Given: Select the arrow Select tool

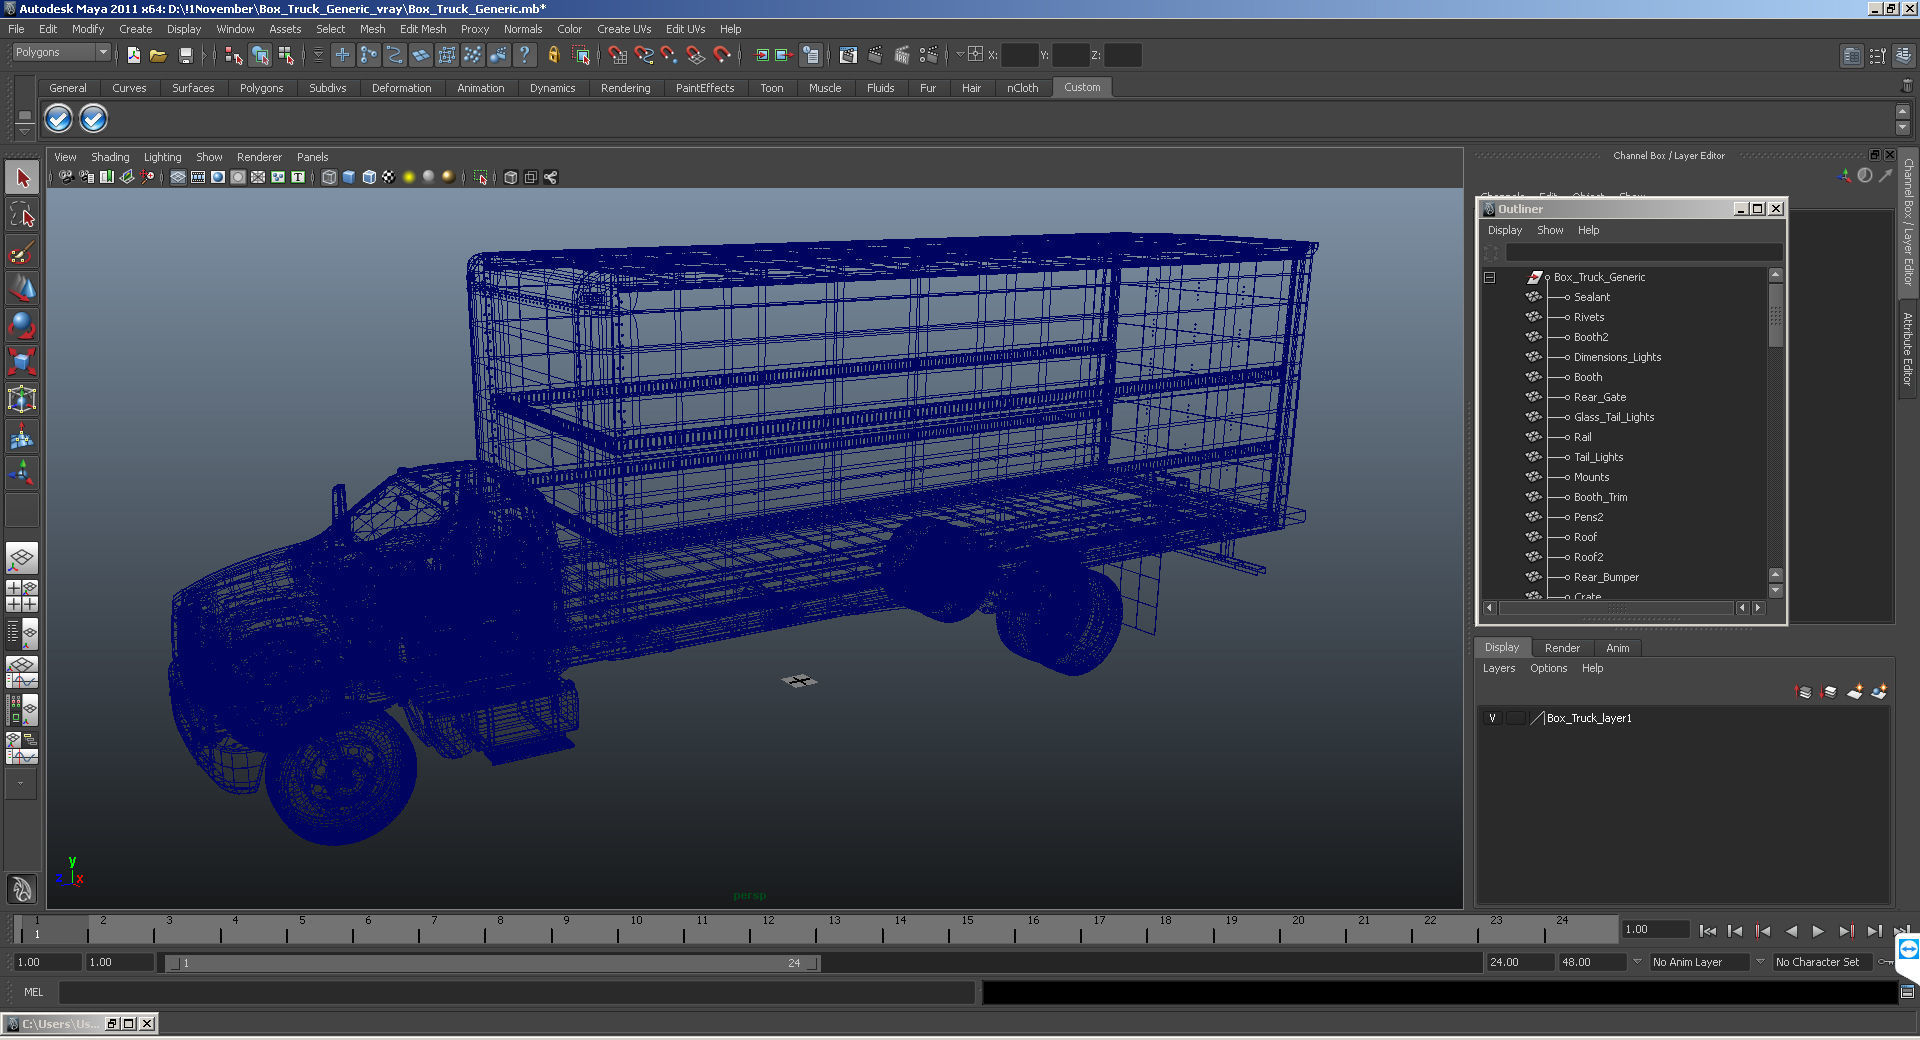Looking at the screenshot, I should (22, 178).
